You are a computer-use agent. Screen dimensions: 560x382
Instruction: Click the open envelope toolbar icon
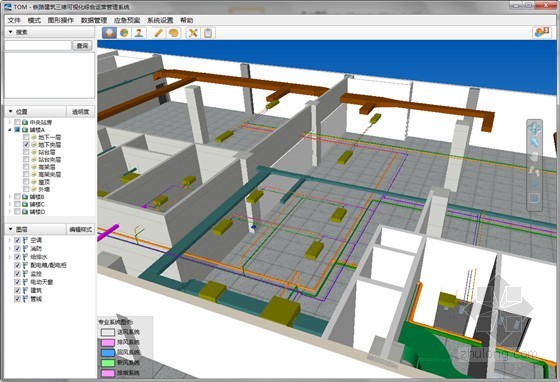point(109,33)
